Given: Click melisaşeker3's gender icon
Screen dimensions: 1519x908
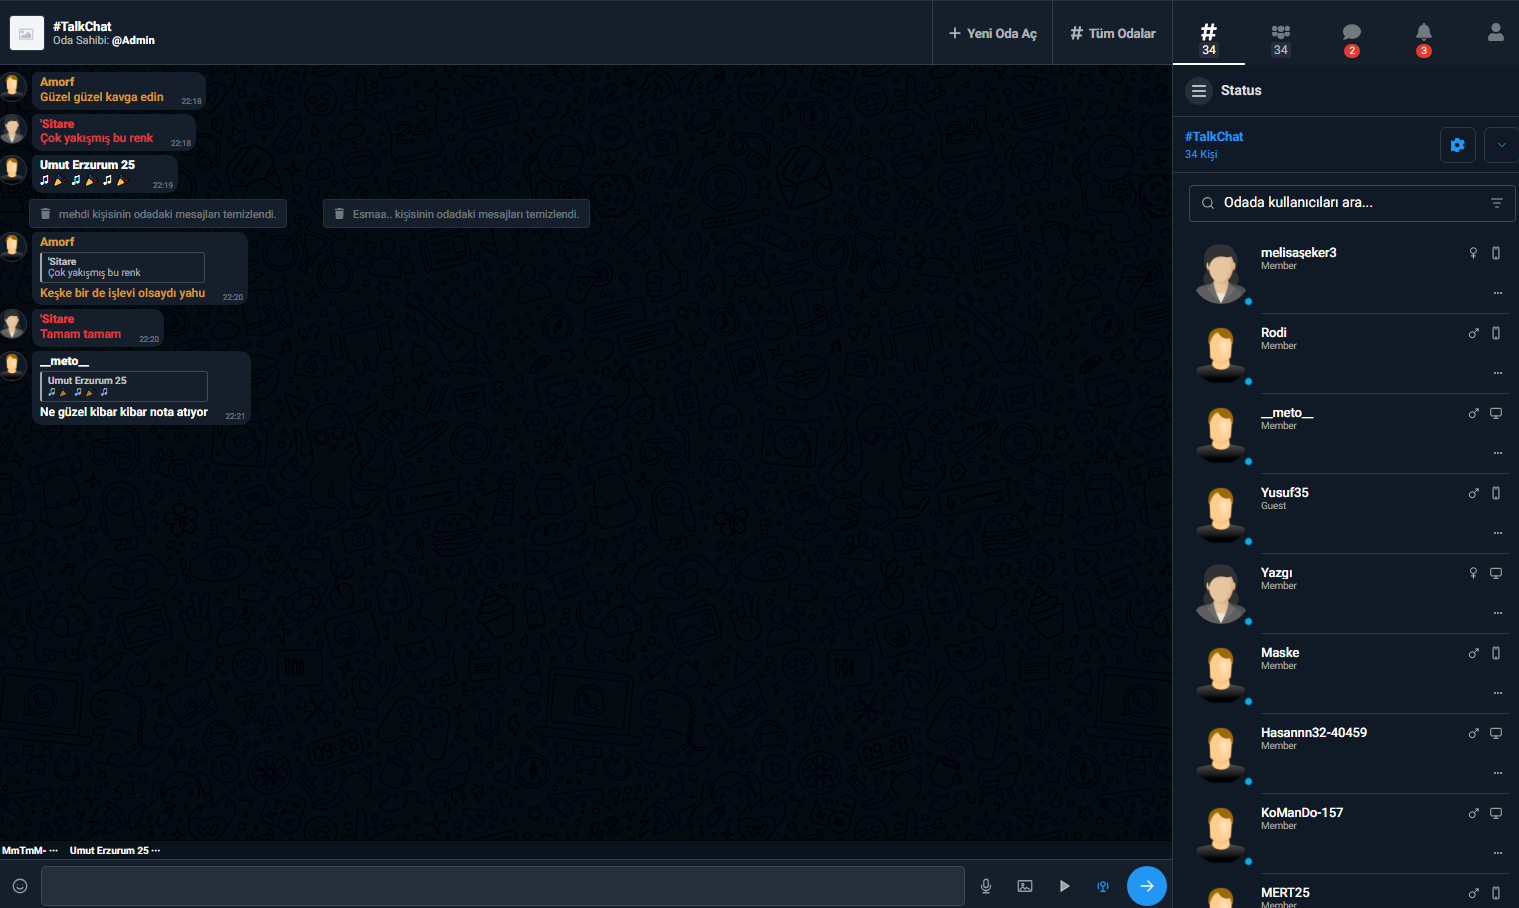Looking at the screenshot, I should click(1473, 253).
